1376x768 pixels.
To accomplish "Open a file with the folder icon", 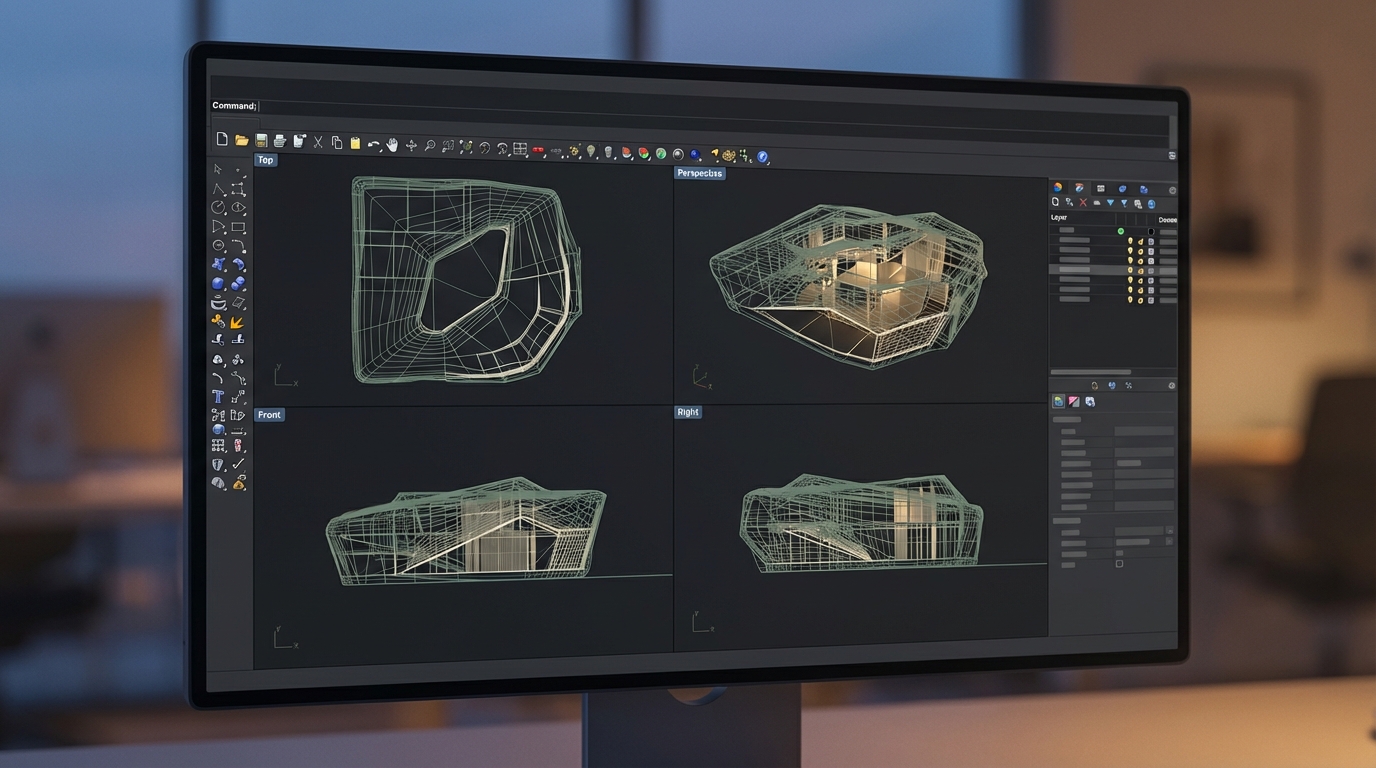I will click(241, 141).
